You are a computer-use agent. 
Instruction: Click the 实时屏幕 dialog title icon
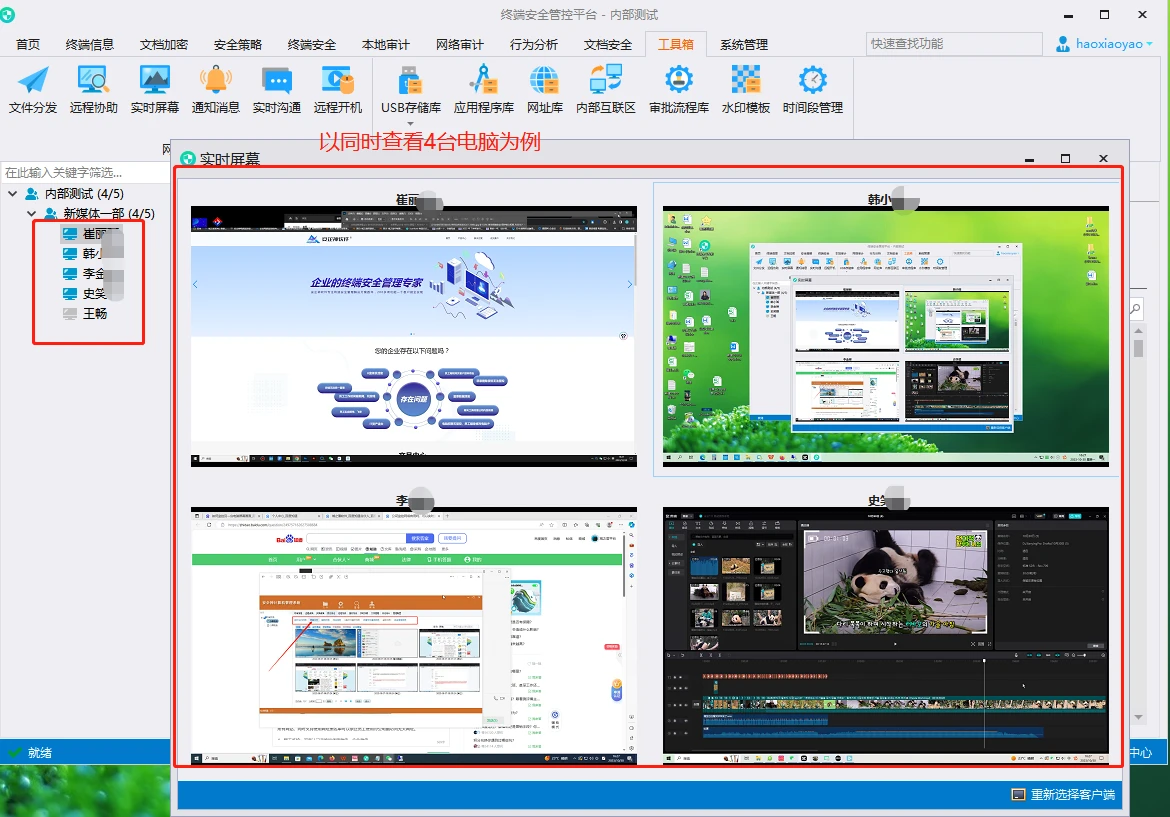pos(188,158)
